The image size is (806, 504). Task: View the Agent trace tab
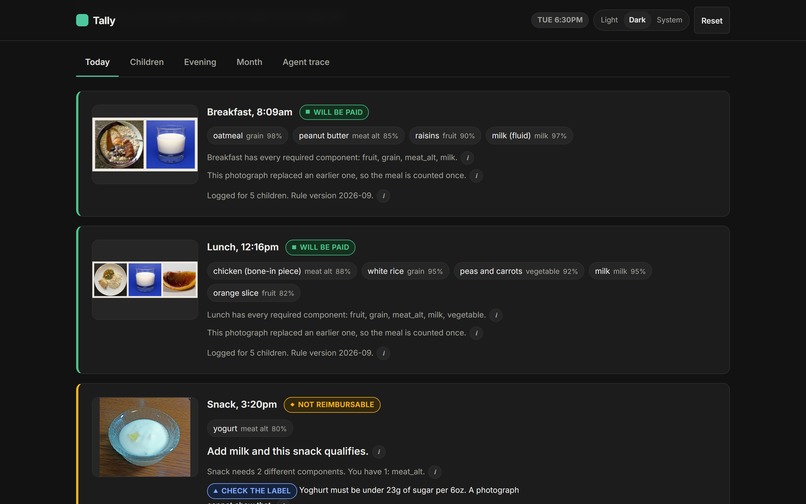[306, 62]
